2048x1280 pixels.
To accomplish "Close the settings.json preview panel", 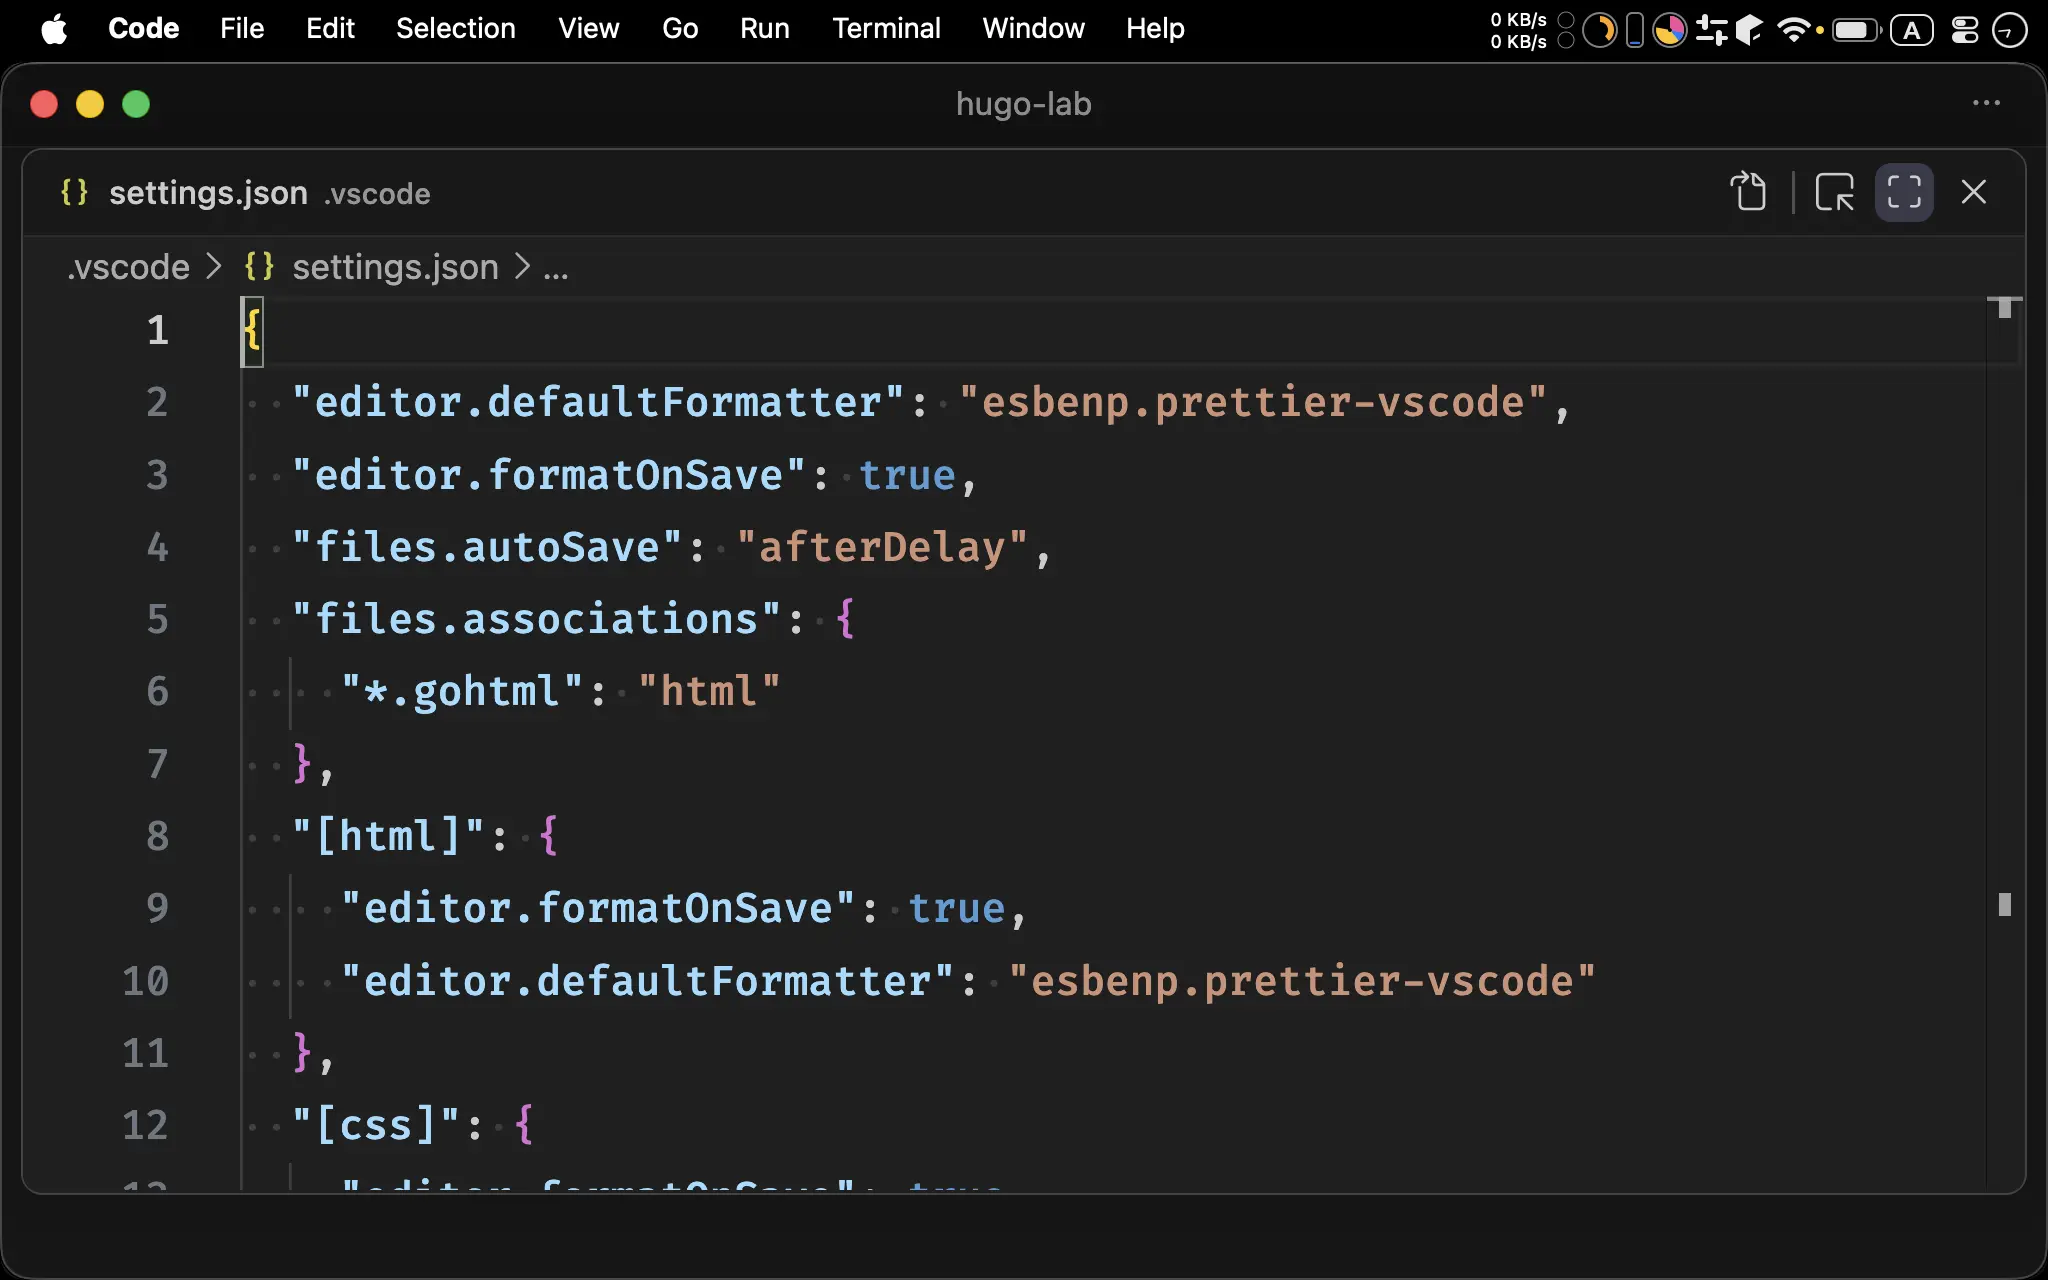I will click(x=1973, y=191).
